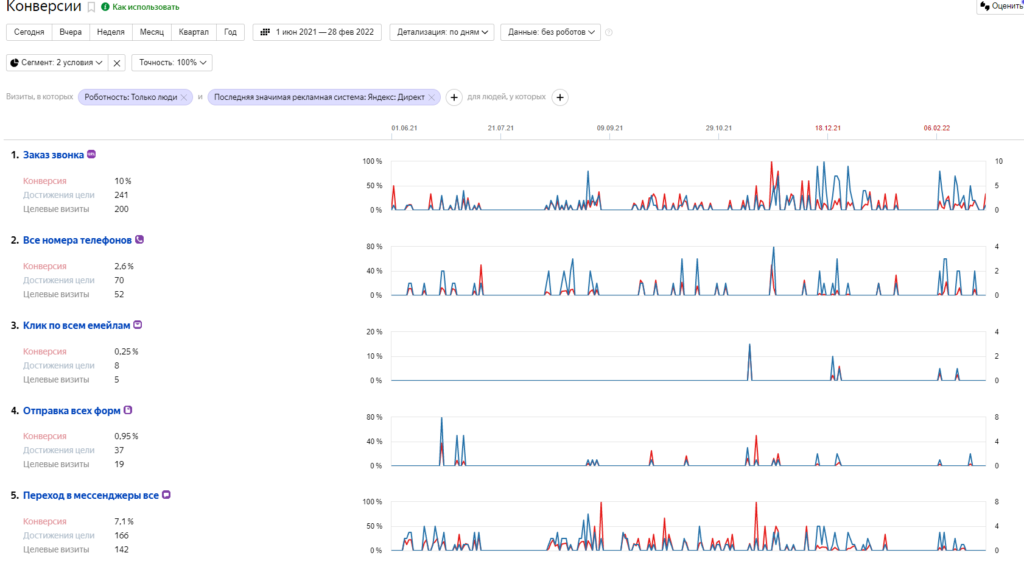Open the Сегмент: 2 условия dropdown

click(57, 63)
